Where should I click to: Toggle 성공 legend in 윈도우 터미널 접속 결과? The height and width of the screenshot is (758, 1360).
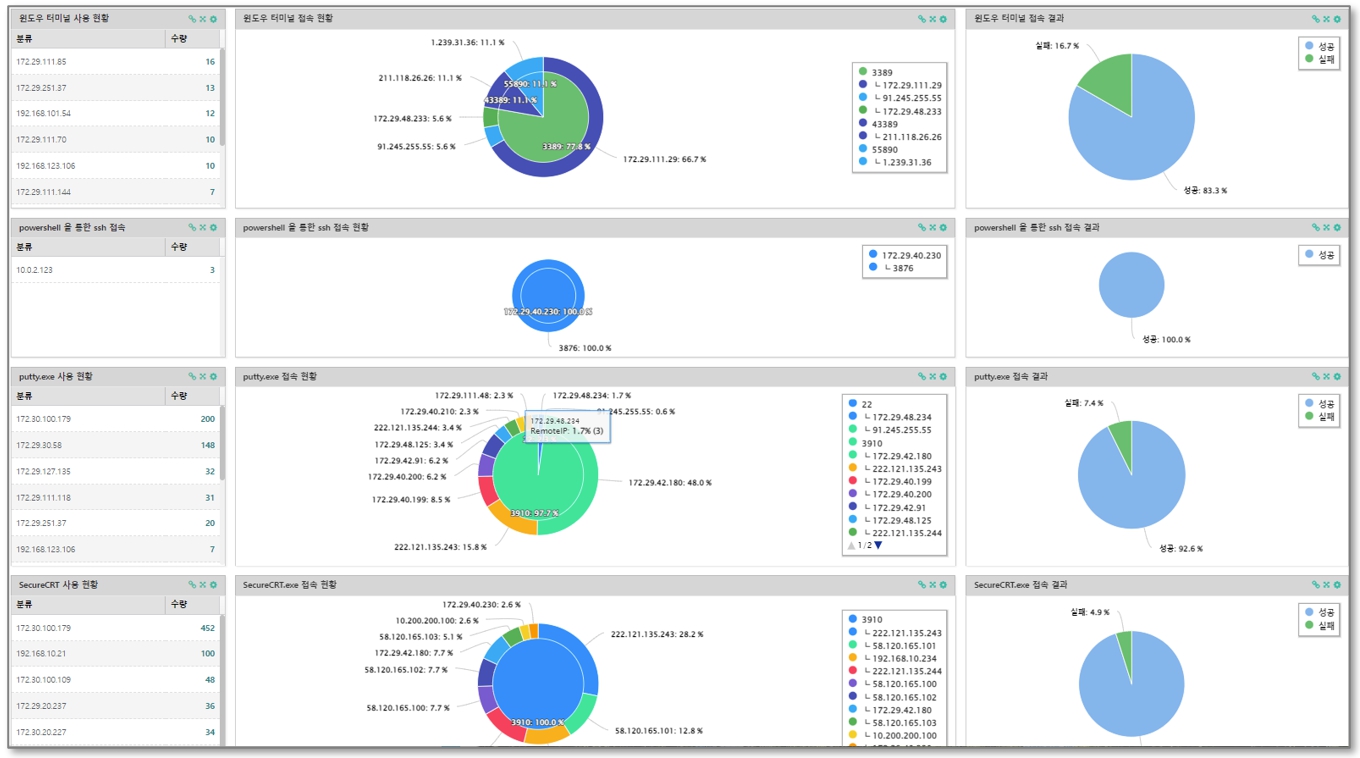[1320, 46]
